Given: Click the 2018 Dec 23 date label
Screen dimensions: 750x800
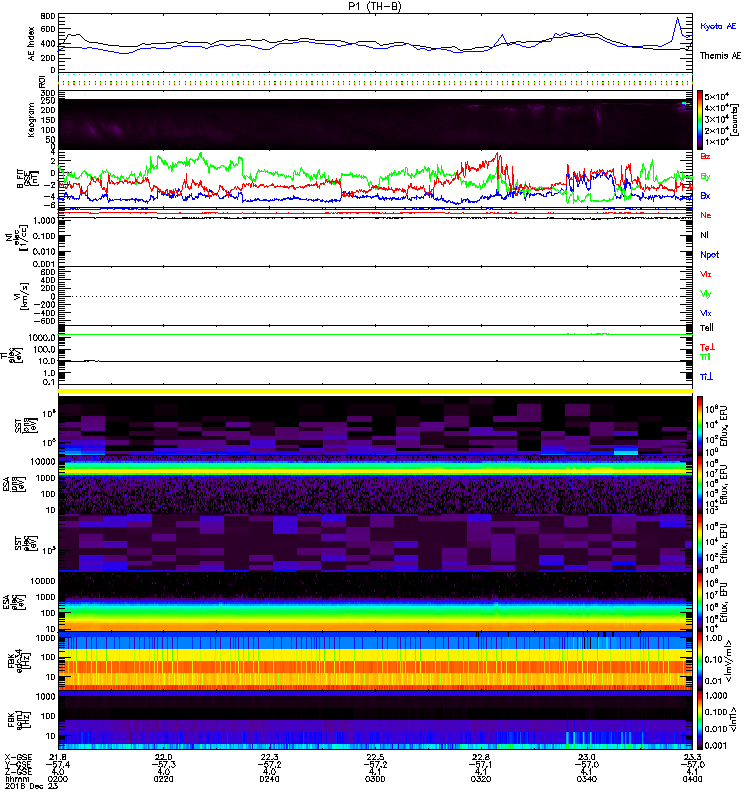Looking at the screenshot, I should 32,786.
